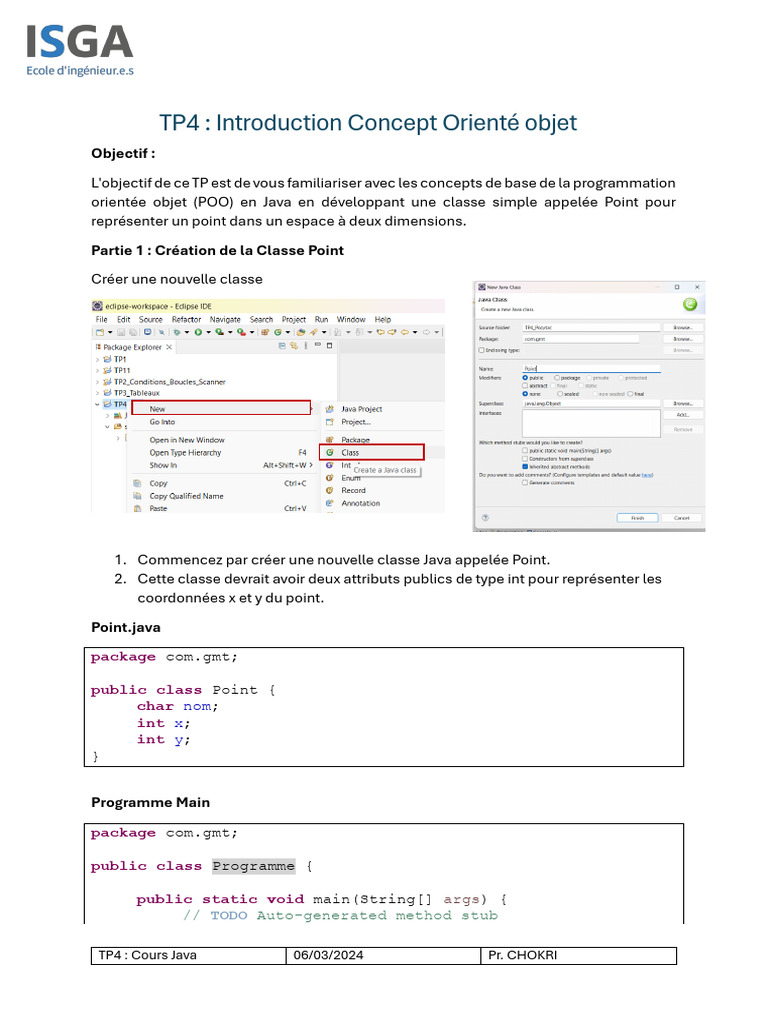The height and width of the screenshot is (1024, 768).
Task: Expand the TP1 project tree node
Action: click(x=98, y=359)
